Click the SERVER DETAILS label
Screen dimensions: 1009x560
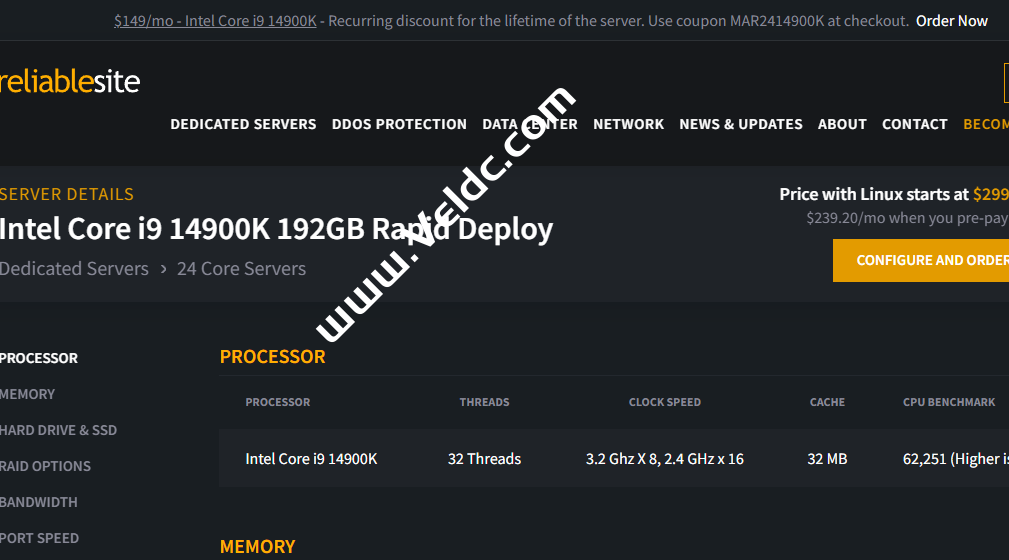coord(67,194)
